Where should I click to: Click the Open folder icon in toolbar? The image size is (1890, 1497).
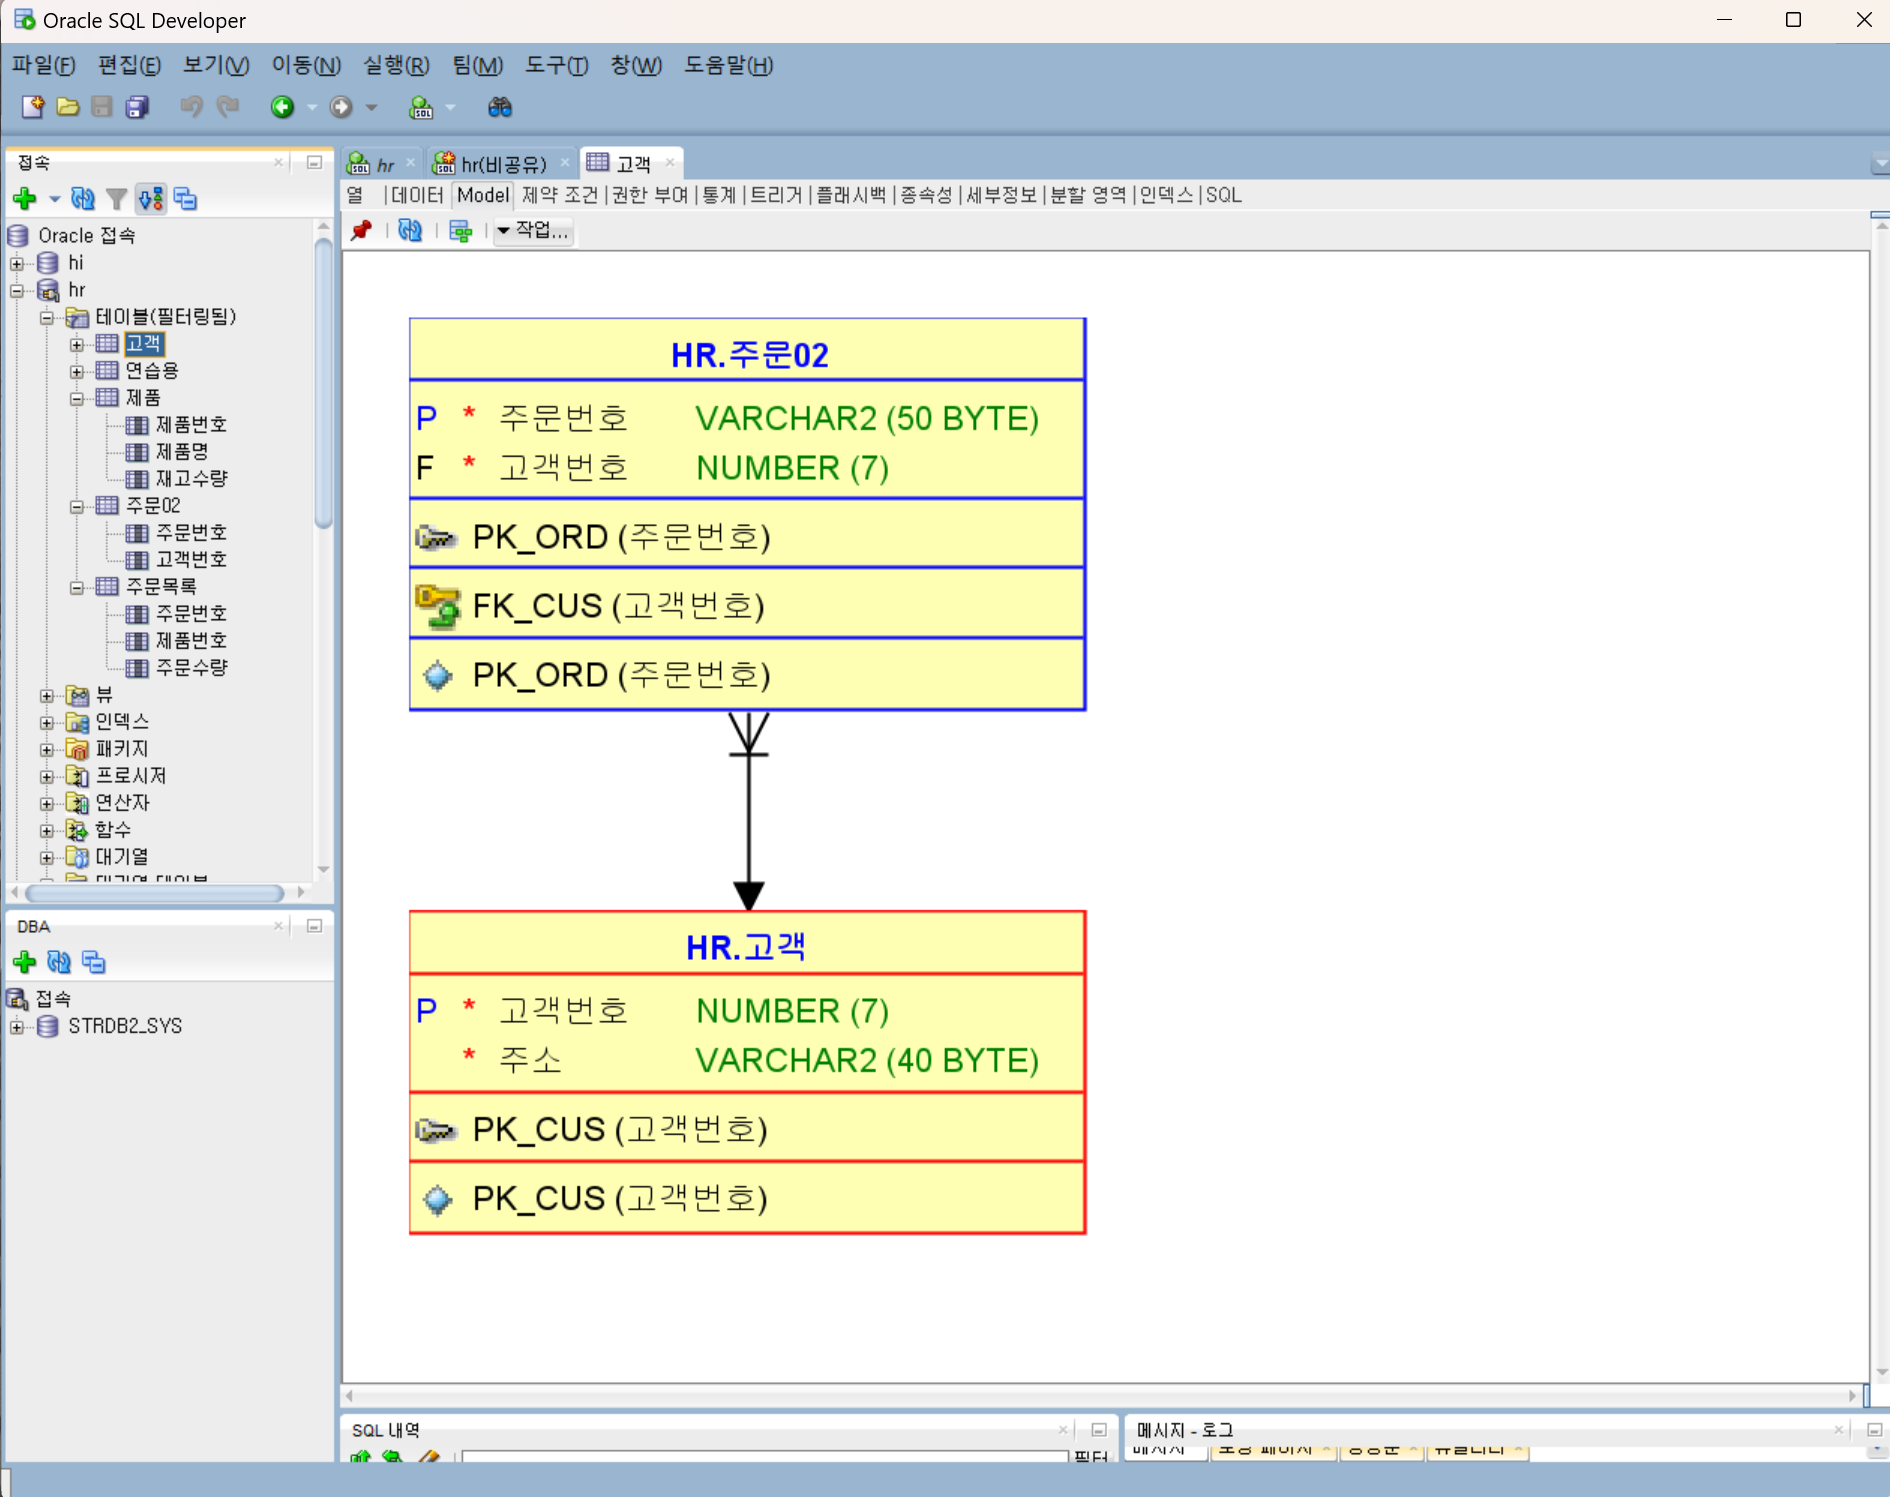tap(68, 107)
